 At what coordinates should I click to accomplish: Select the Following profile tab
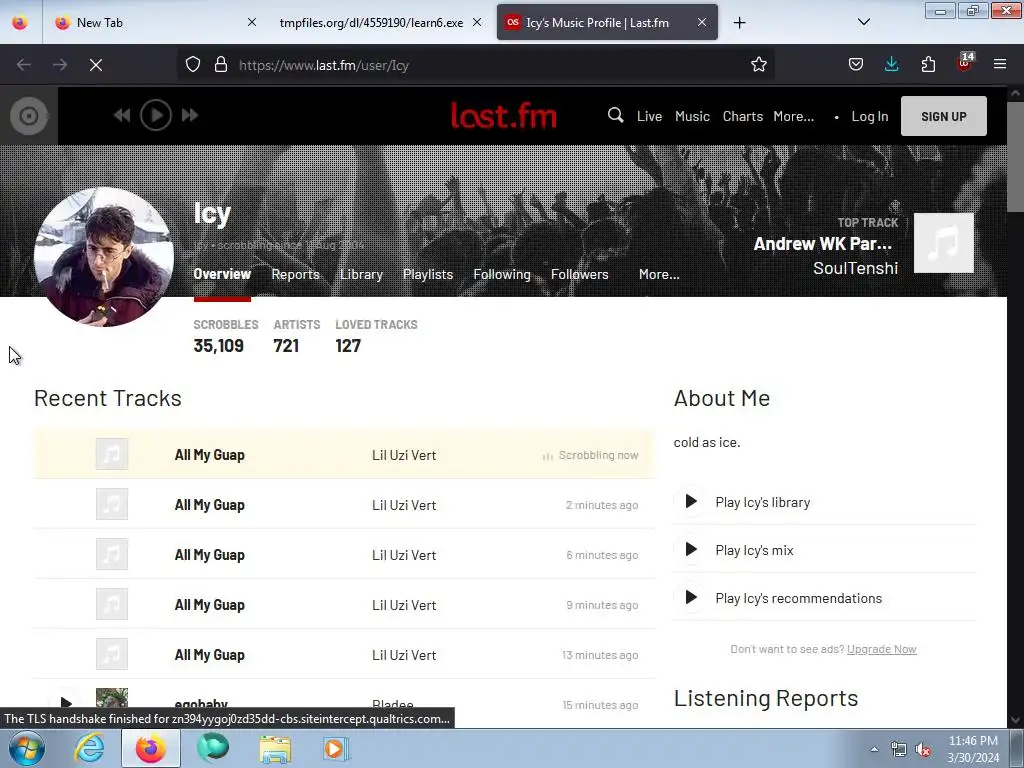pos(502,274)
